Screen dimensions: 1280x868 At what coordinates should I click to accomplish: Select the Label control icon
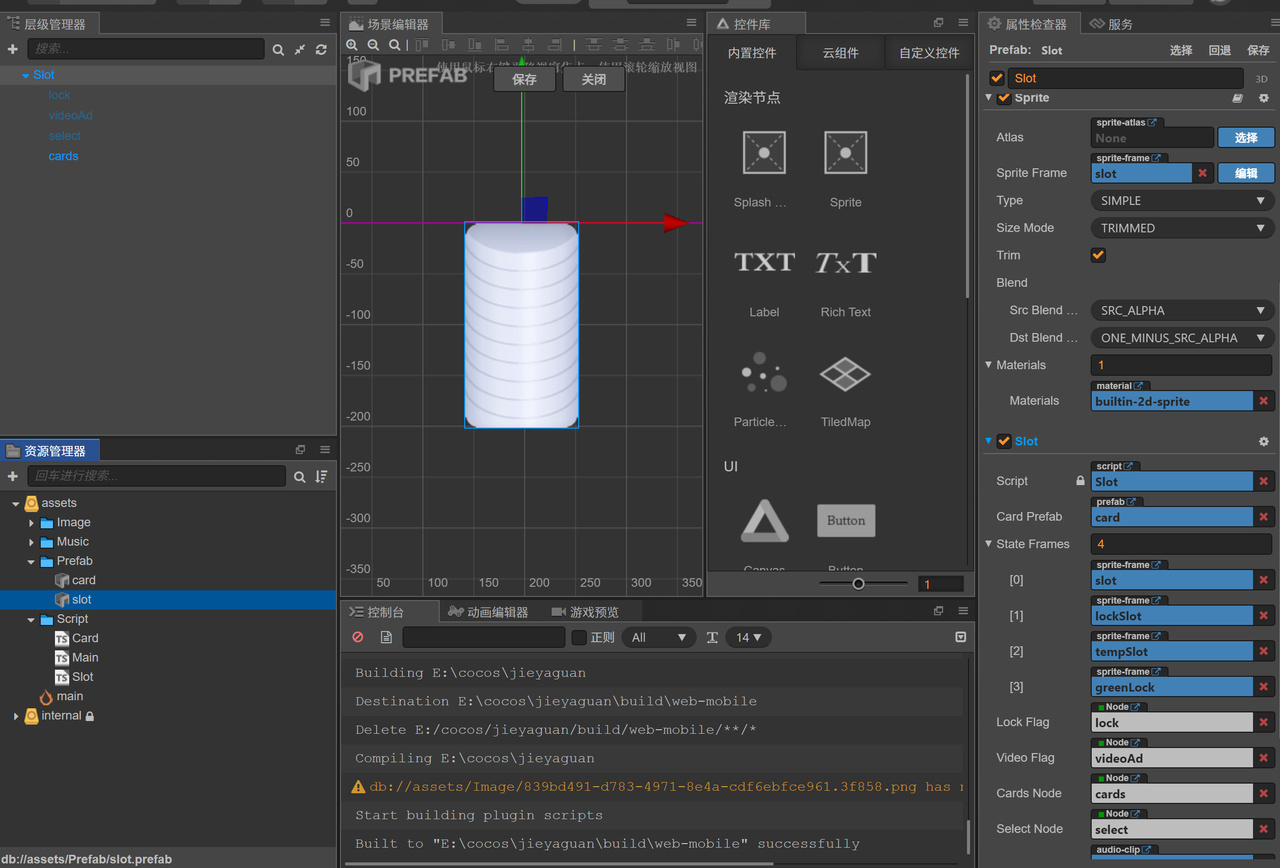pos(764,263)
